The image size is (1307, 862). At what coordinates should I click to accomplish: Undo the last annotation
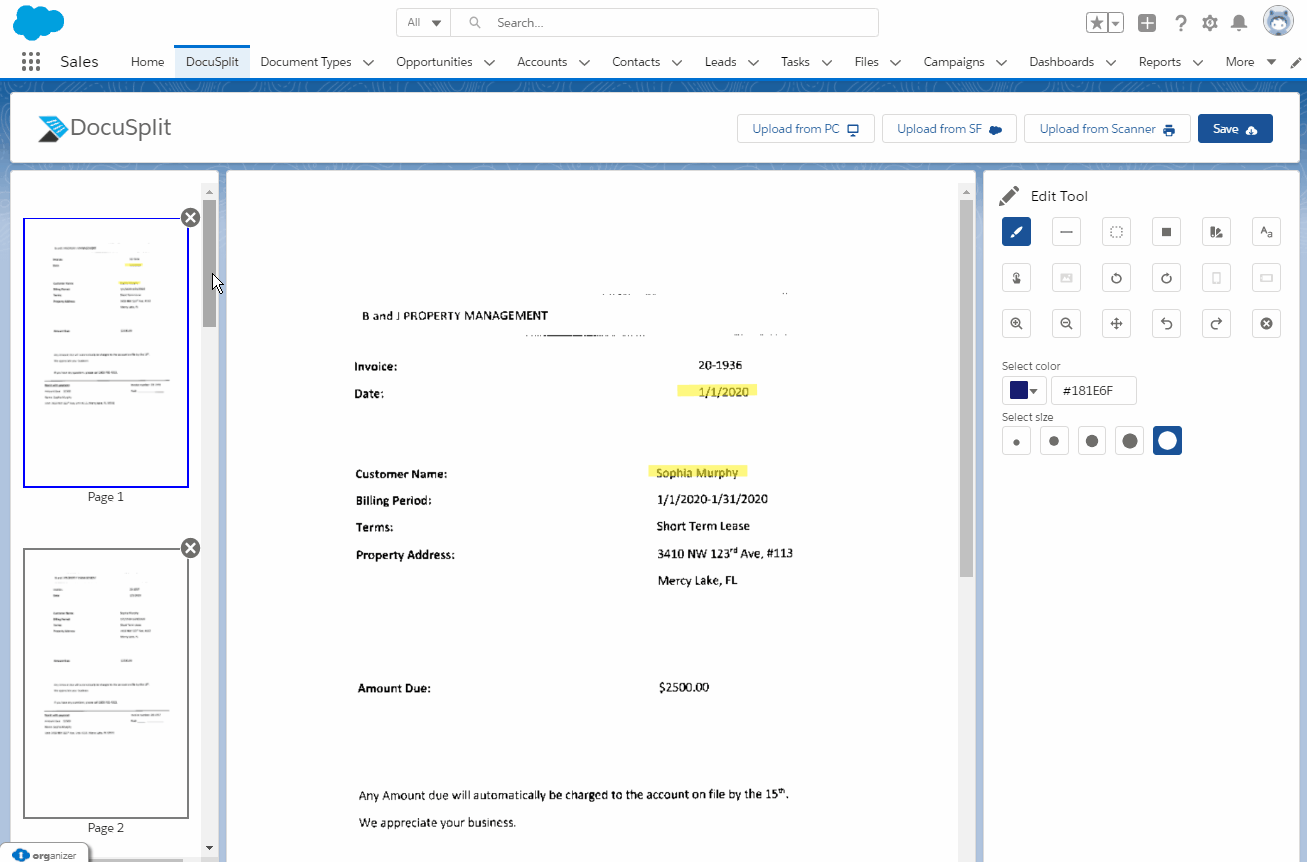coord(1166,323)
